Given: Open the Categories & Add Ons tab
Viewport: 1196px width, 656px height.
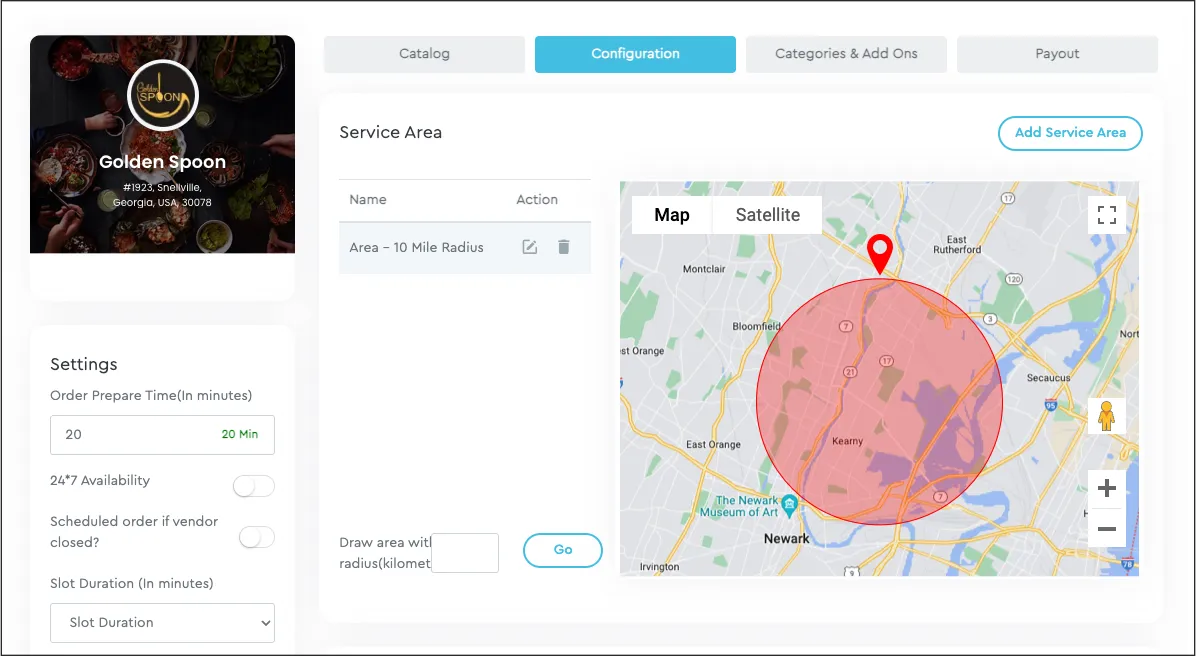Looking at the screenshot, I should [846, 54].
